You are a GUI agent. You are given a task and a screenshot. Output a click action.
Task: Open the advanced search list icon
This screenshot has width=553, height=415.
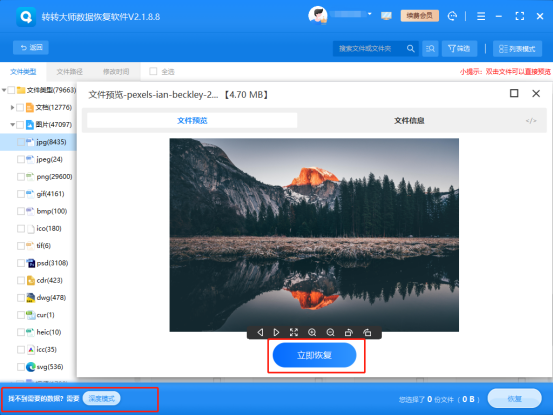pos(430,49)
